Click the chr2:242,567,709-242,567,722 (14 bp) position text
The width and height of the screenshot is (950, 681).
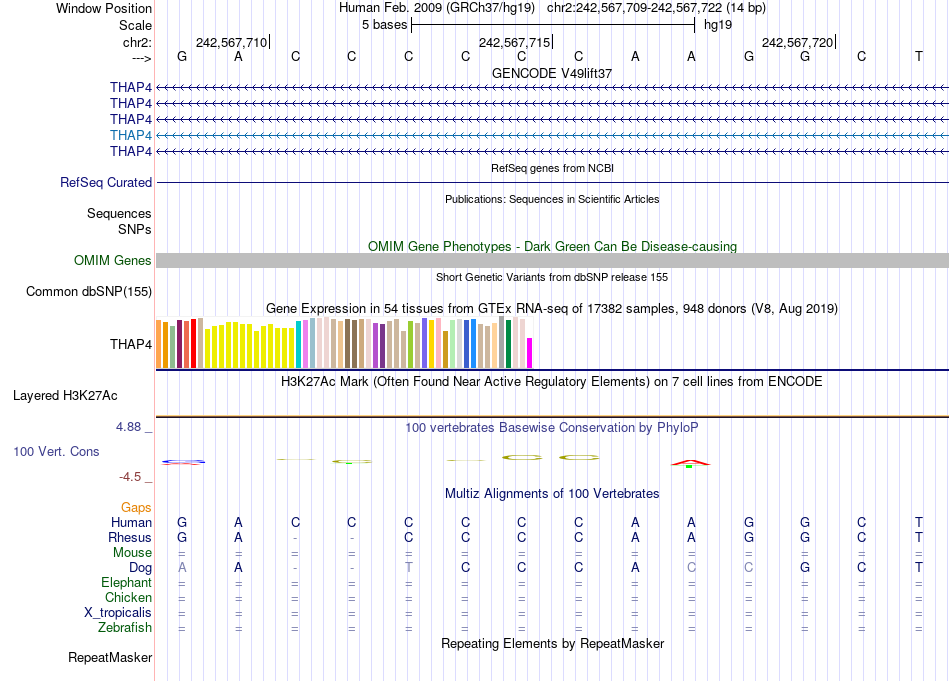(656, 8)
